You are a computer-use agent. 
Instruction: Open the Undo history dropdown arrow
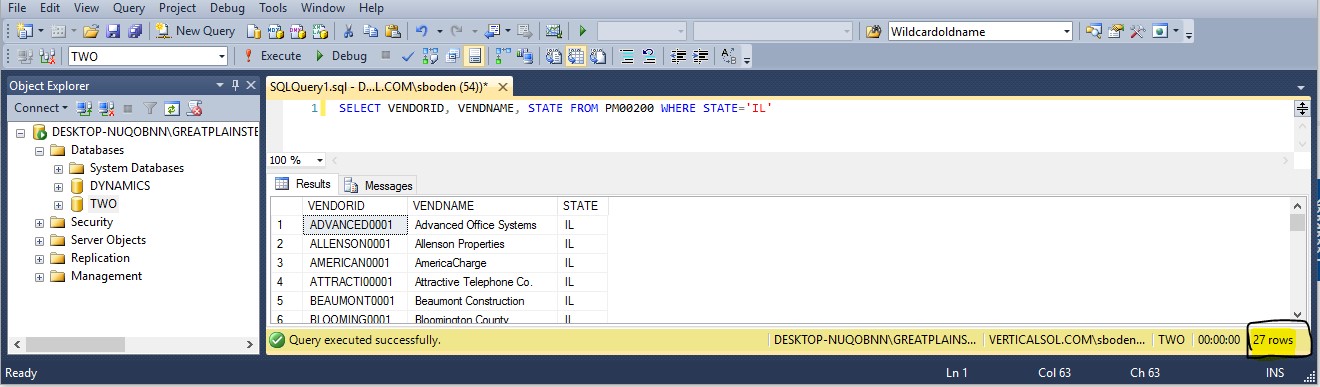[440, 31]
